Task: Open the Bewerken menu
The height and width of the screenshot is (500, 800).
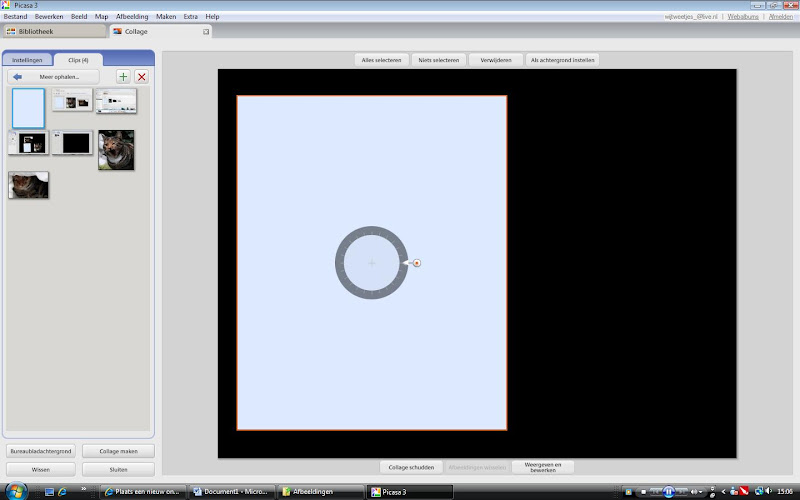Action: [x=49, y=16]
